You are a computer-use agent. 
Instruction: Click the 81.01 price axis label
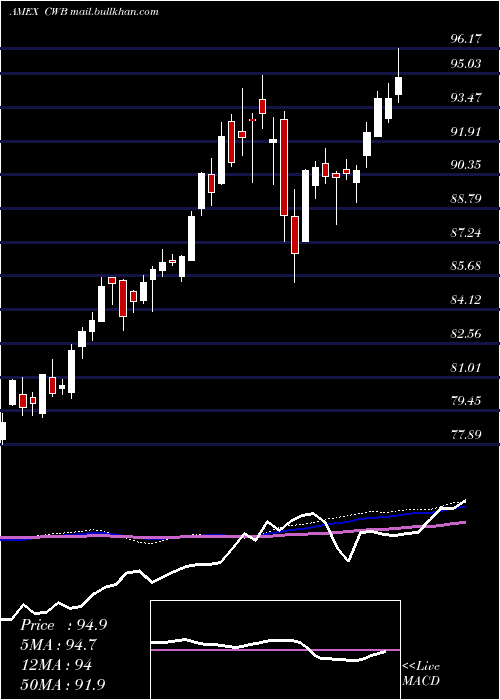pos(466,368)
